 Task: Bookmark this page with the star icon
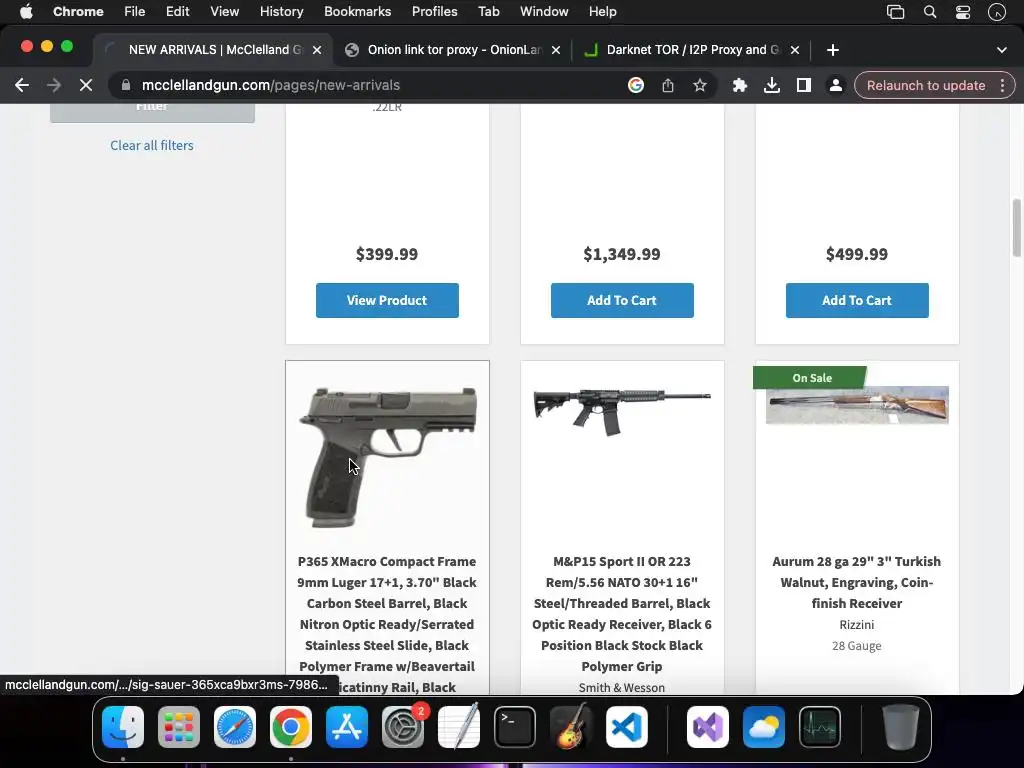point(699,86)
